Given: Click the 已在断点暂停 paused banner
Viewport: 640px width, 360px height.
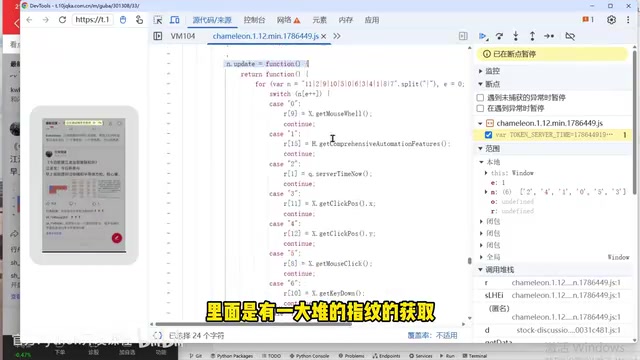Looking at the screenshot, I should [x=552, y=54].
